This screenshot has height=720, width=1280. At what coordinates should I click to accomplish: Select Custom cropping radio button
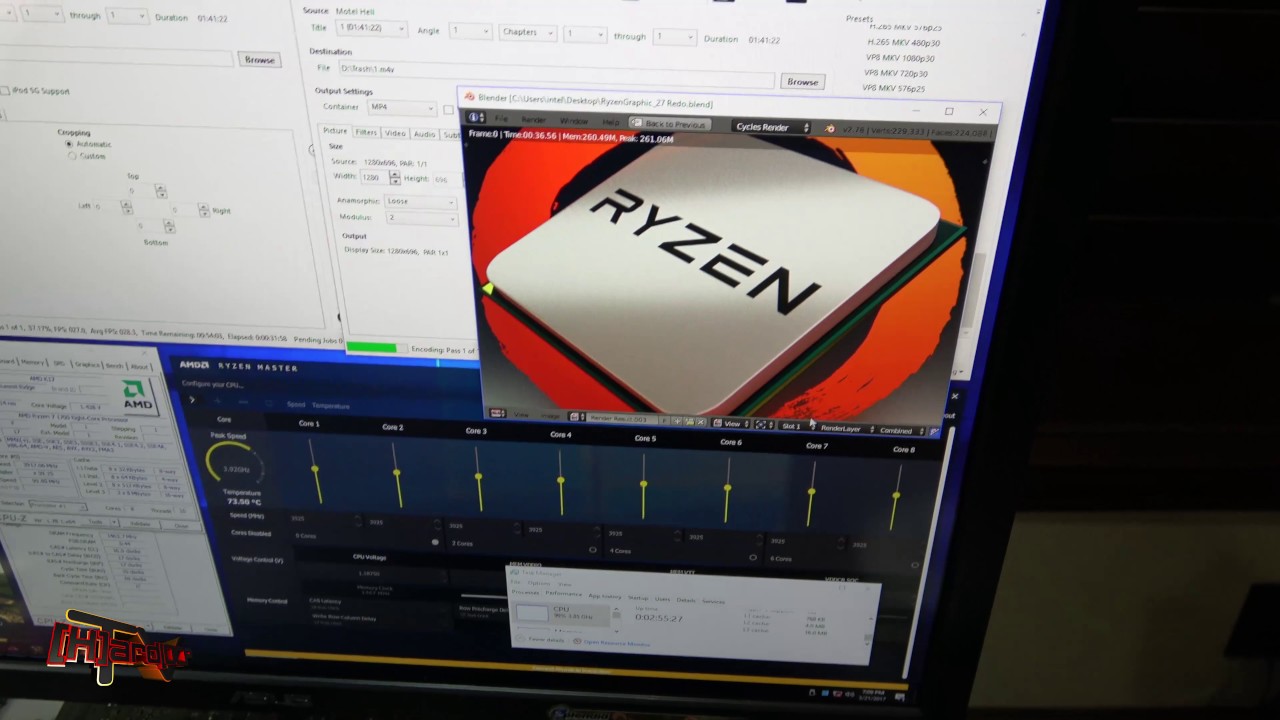pos(72,156)
